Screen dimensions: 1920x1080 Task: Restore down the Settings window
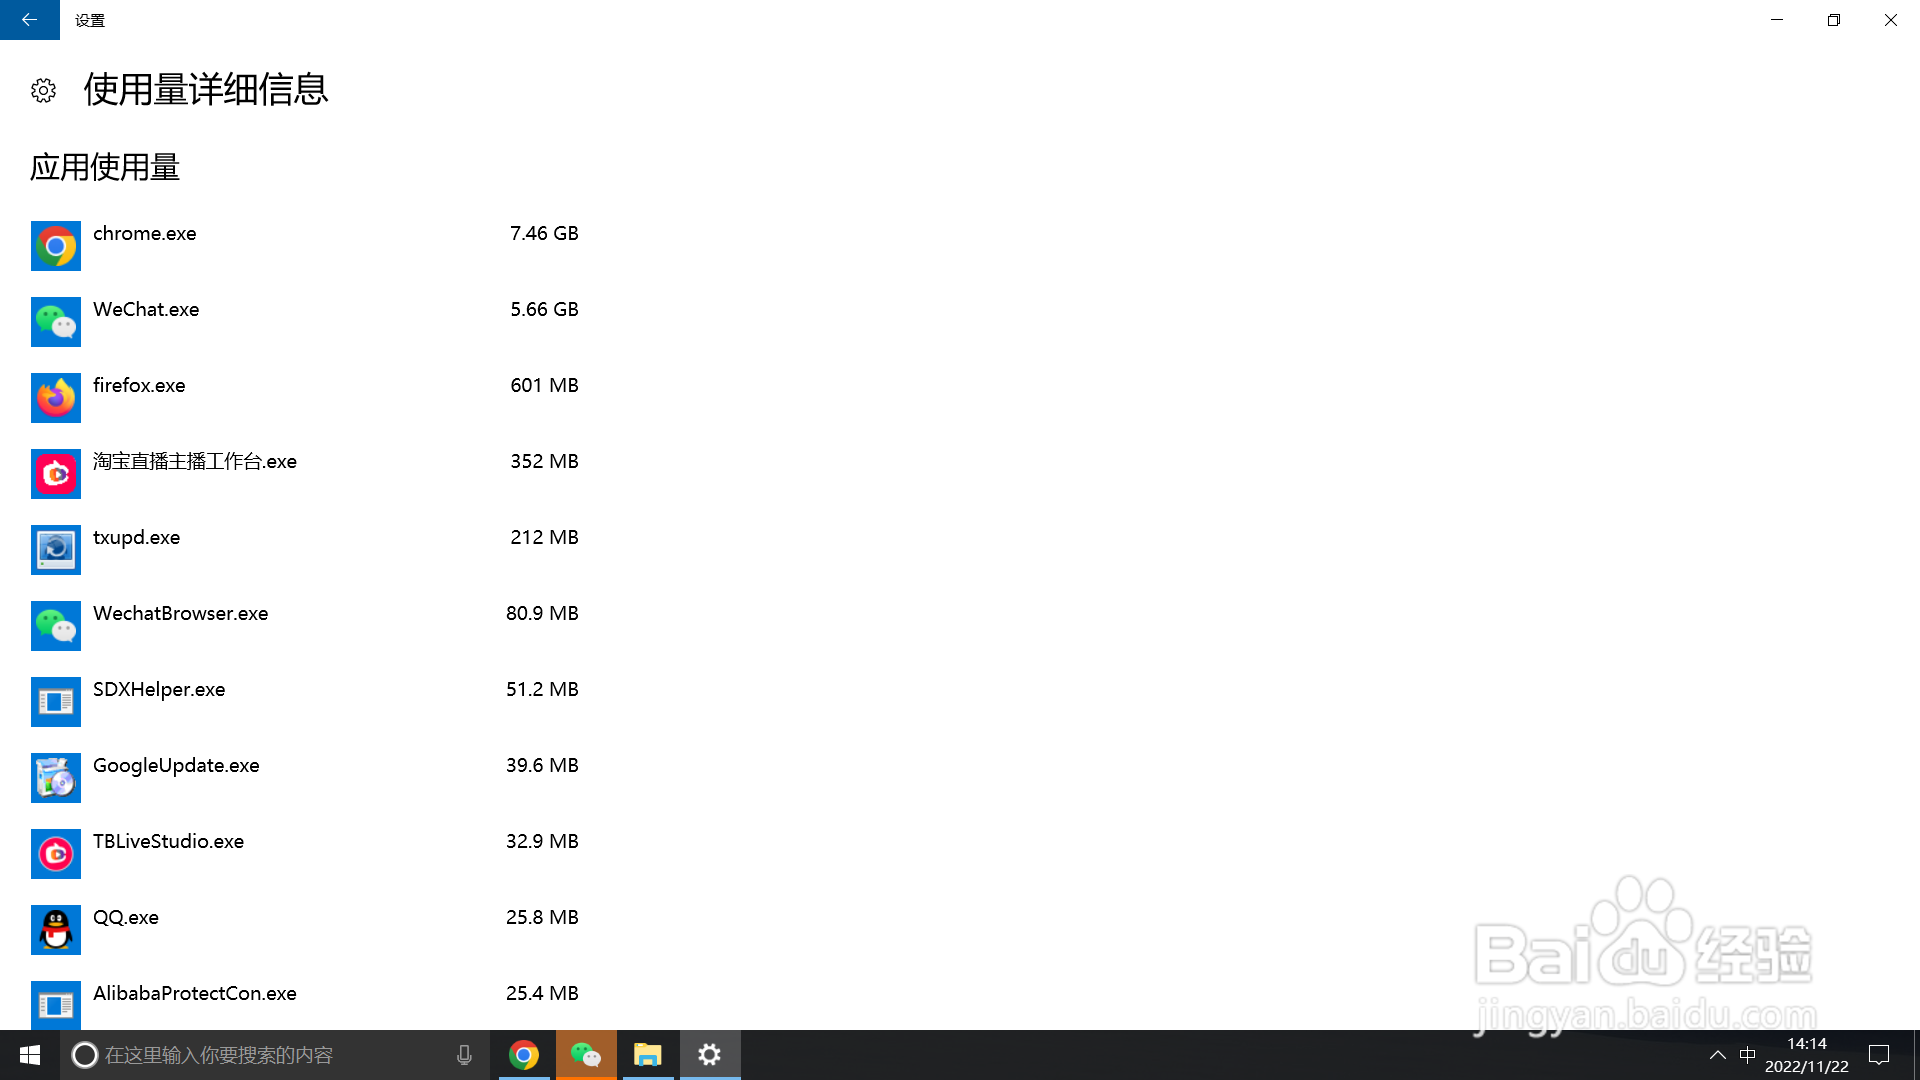1834,20
